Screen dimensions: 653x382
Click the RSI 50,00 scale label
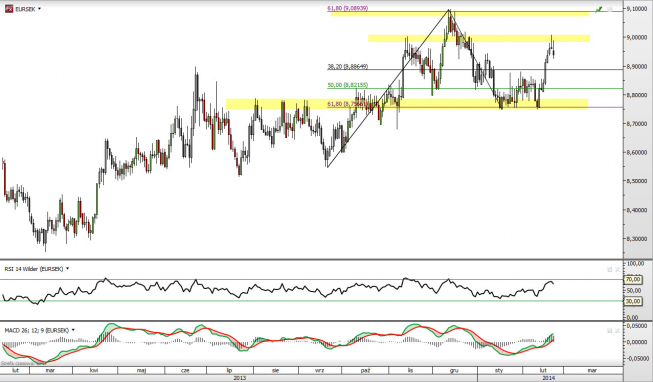(633, 290)
